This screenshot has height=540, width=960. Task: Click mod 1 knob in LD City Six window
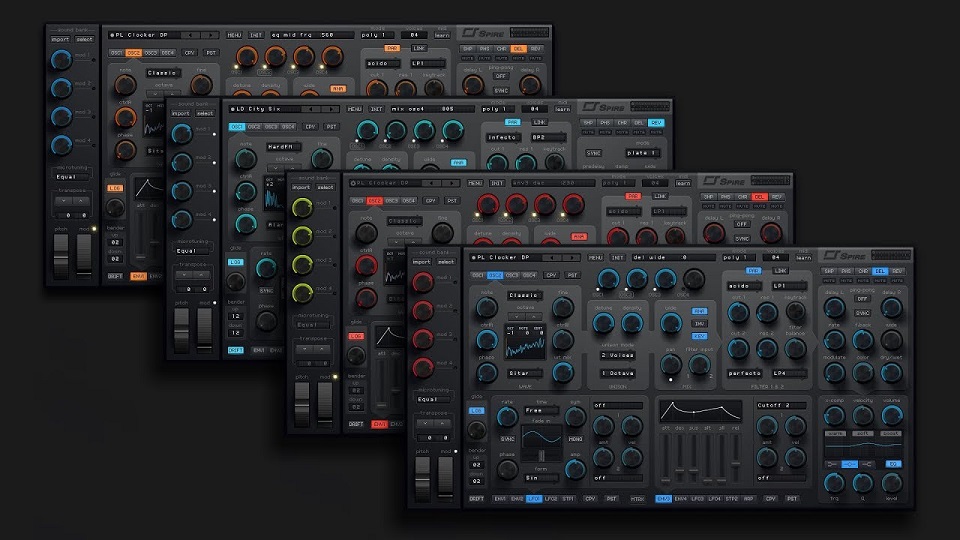point(182,133)
